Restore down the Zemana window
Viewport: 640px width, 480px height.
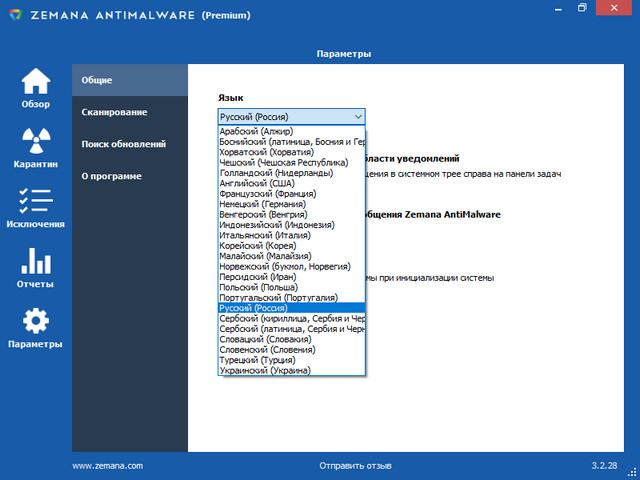point(582,9)
